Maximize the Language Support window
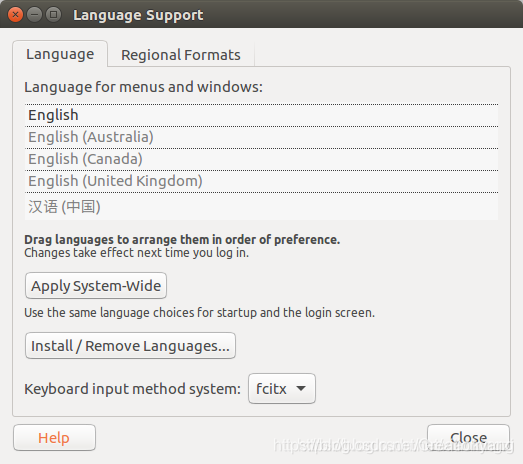 pyautogui.click(x=53, y=15)
